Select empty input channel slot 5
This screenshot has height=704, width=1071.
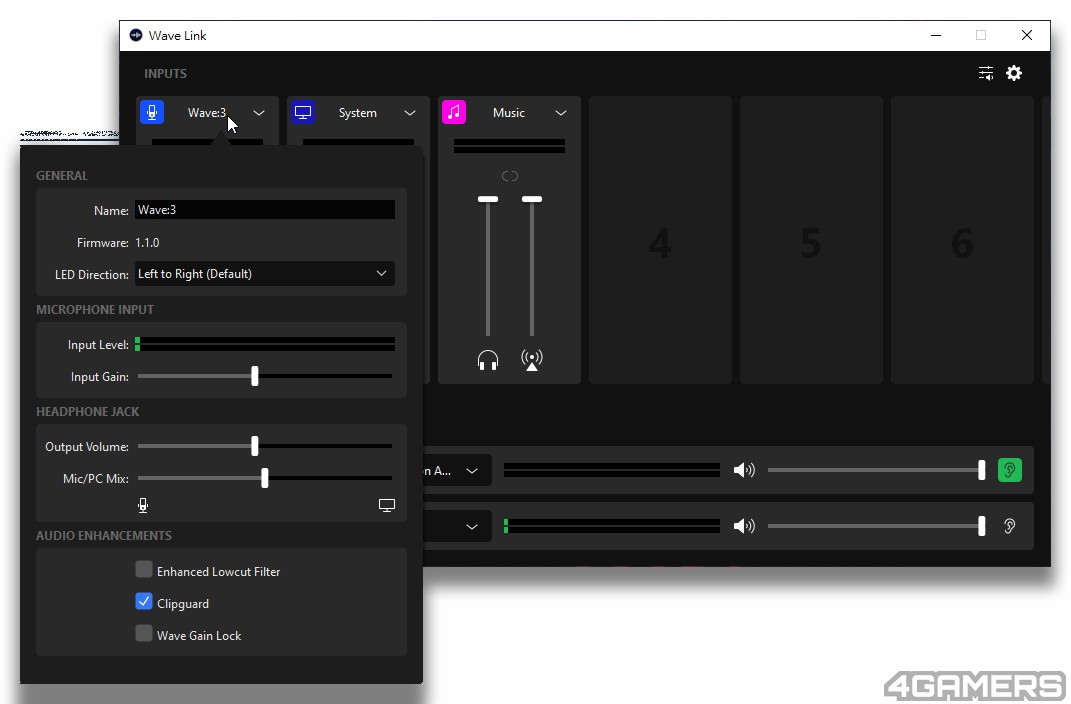tap(811, 240)
